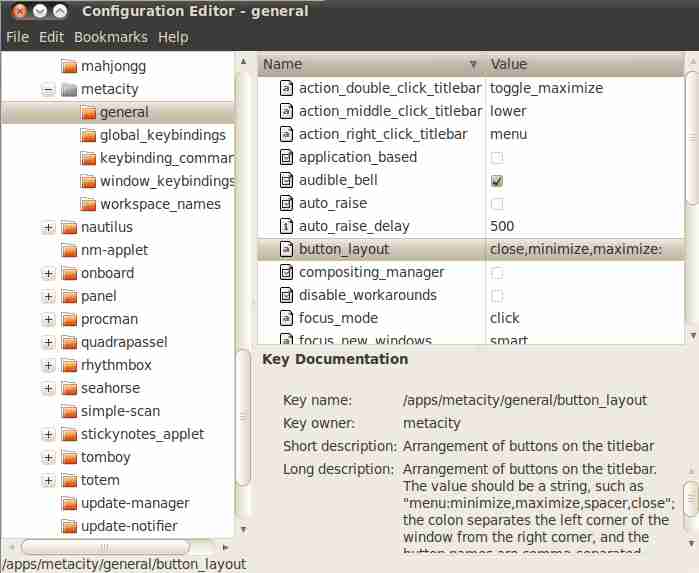The height and width of the screenshot is (573, 699).
Task: Click the down arrow of key list scrollbar
Action: tap(693, 335)
